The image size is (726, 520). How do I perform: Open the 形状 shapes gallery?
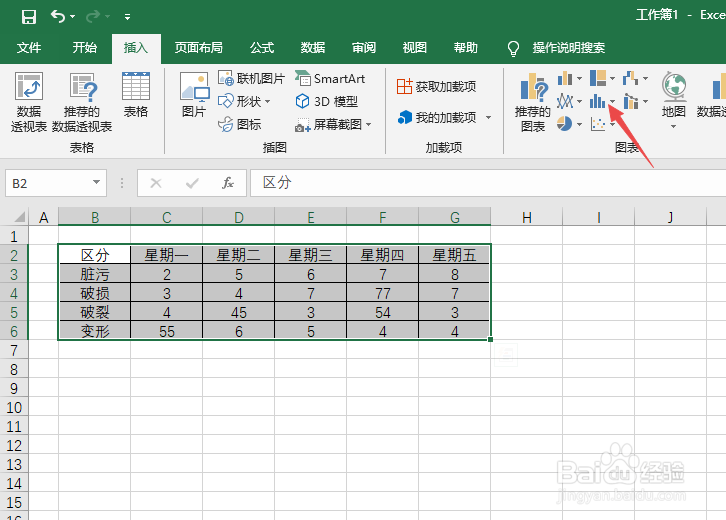[x=244, y=101]
